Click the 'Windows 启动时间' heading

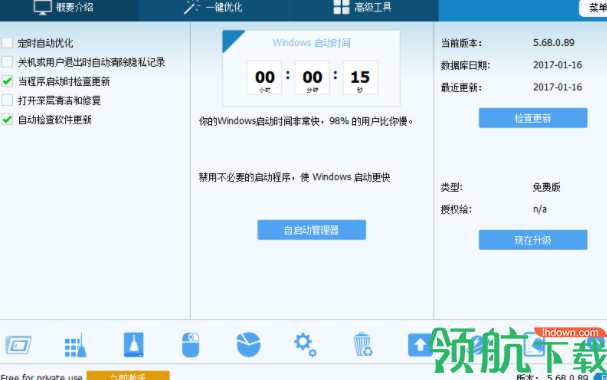tap(311, 43)
